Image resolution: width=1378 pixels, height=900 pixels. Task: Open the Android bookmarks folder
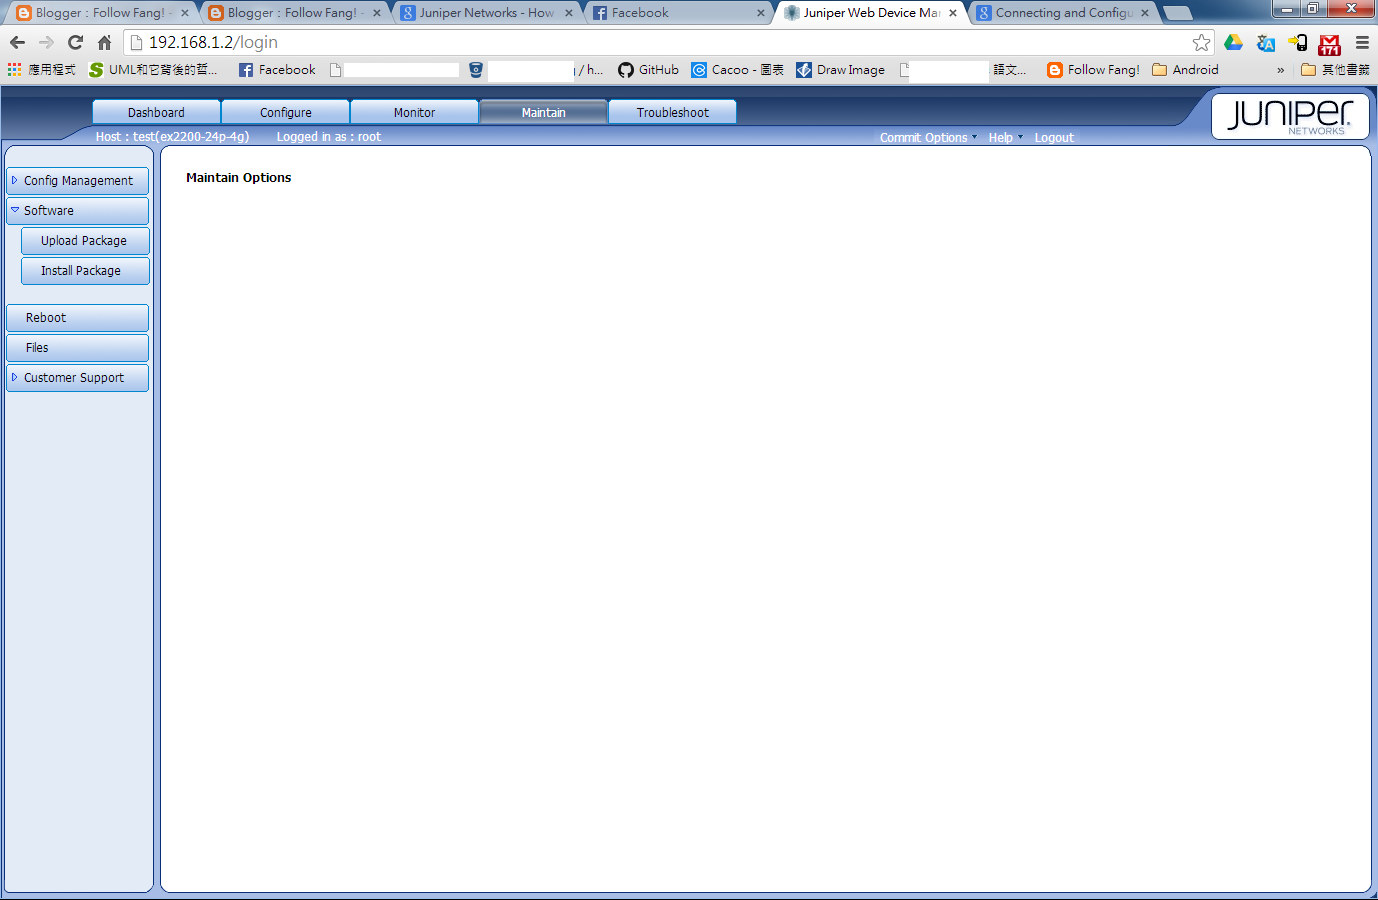(1185, 69)
